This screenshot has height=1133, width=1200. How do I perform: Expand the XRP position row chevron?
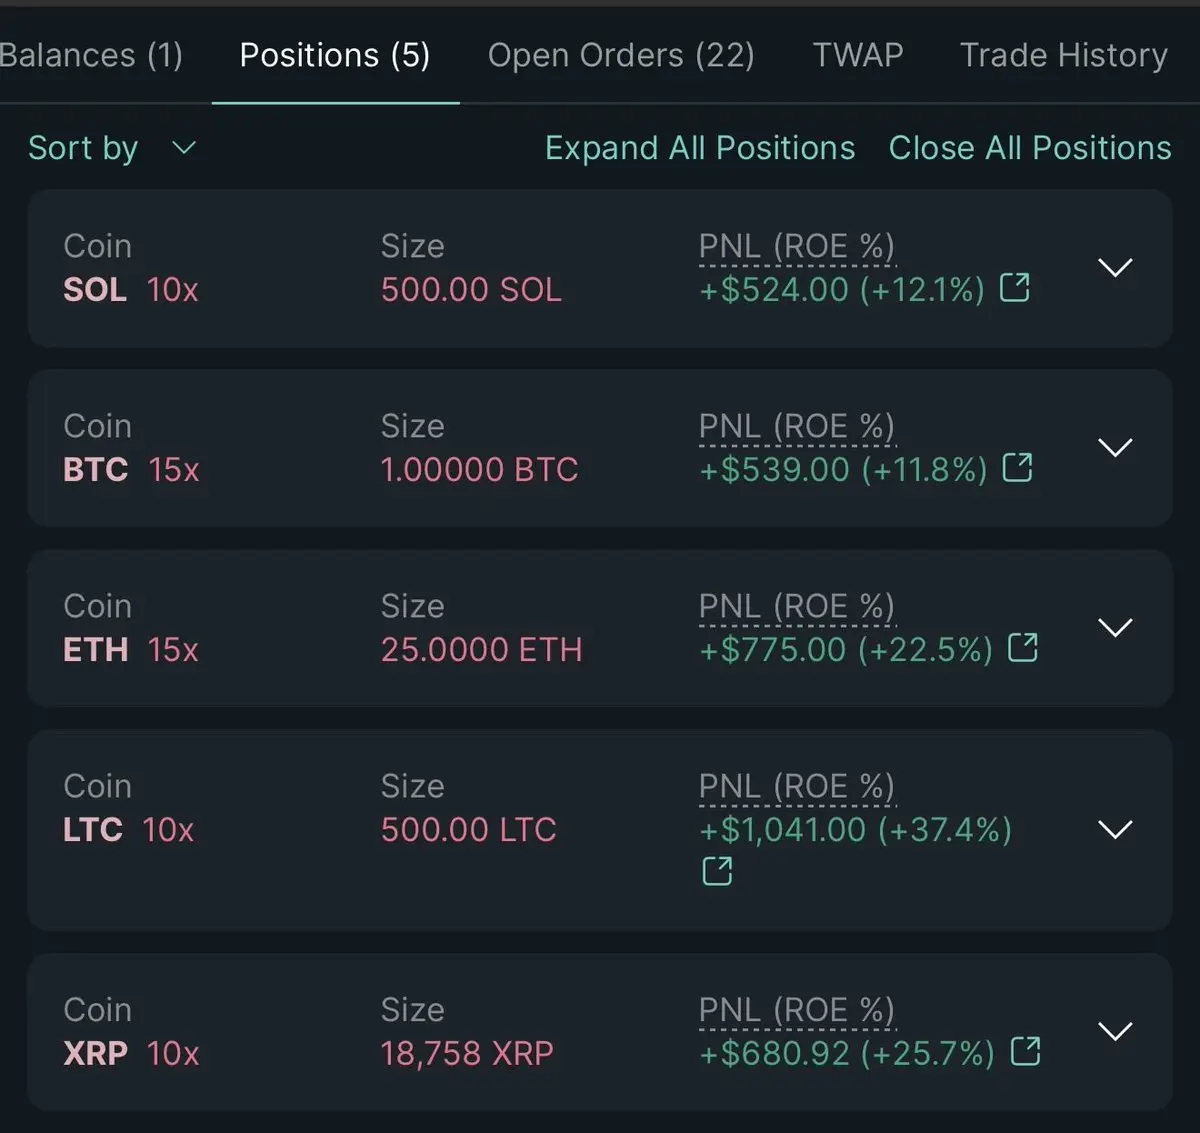point(1115,1031)
